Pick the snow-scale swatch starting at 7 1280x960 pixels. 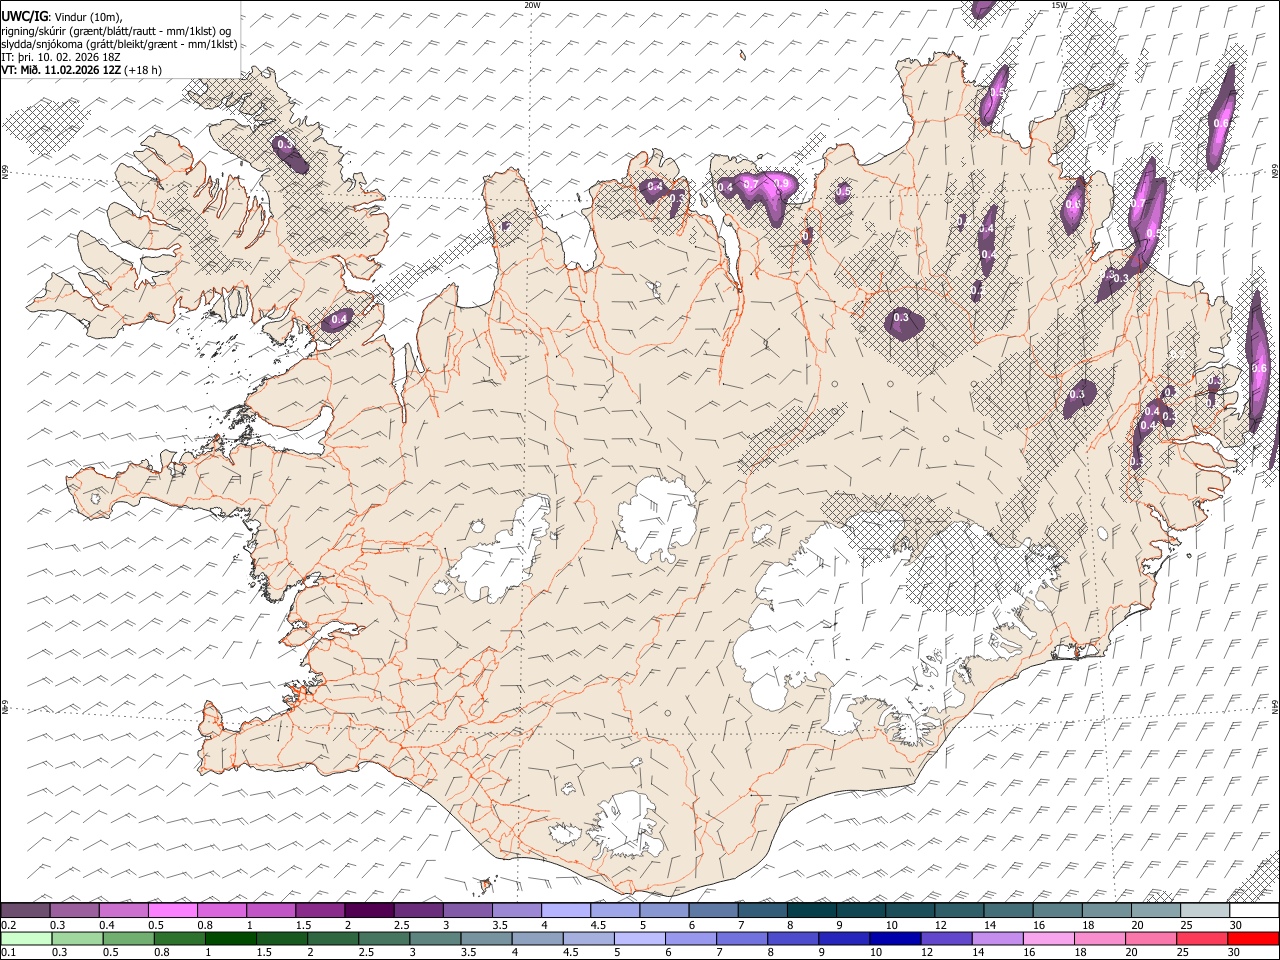pos(762,911)
